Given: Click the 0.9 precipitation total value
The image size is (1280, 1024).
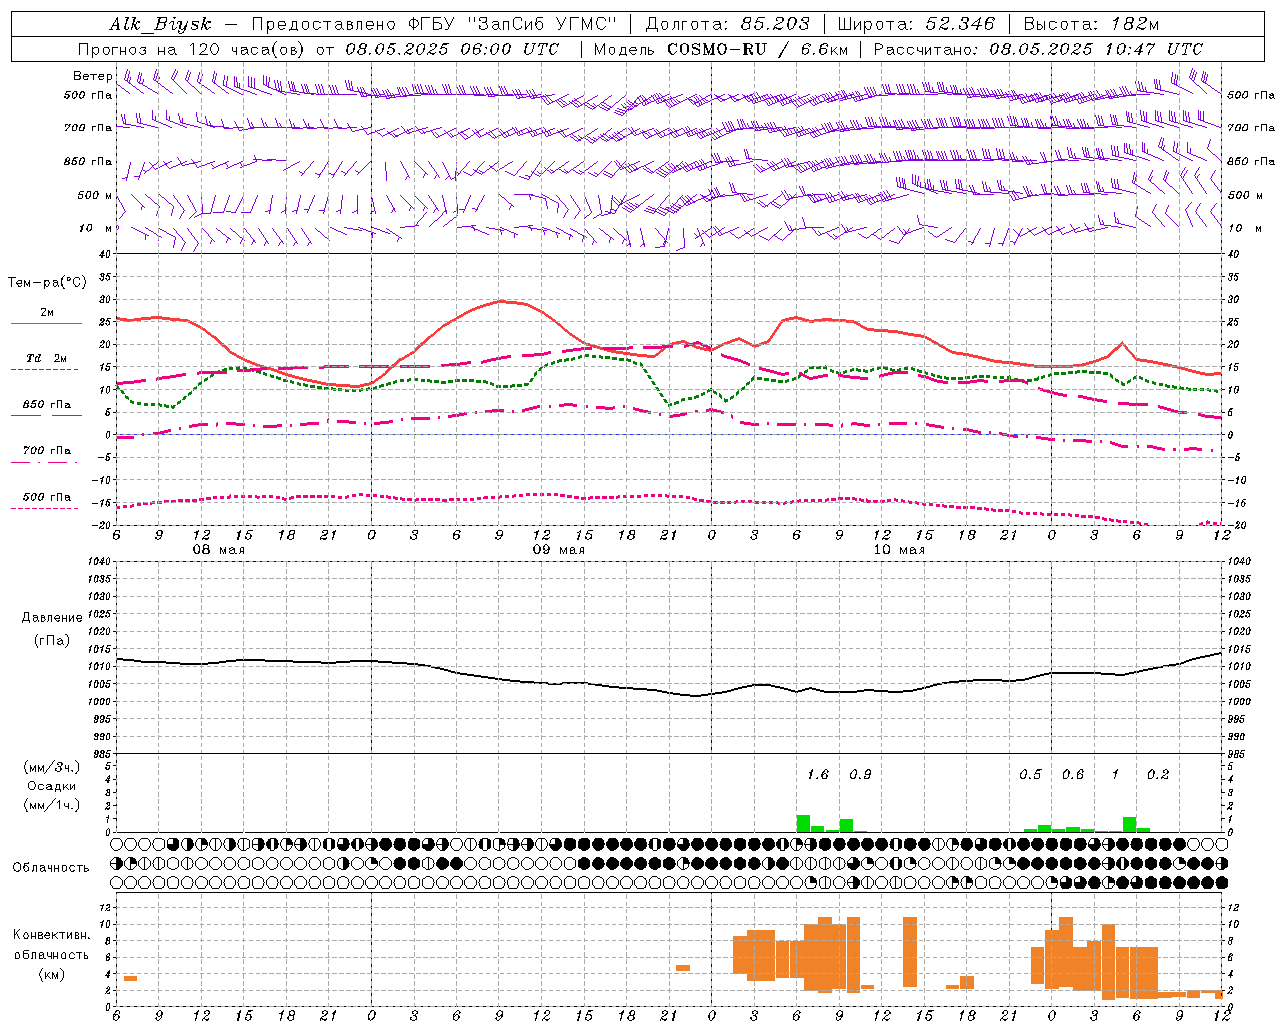Looking at the screenshot, I should point(860,774).
